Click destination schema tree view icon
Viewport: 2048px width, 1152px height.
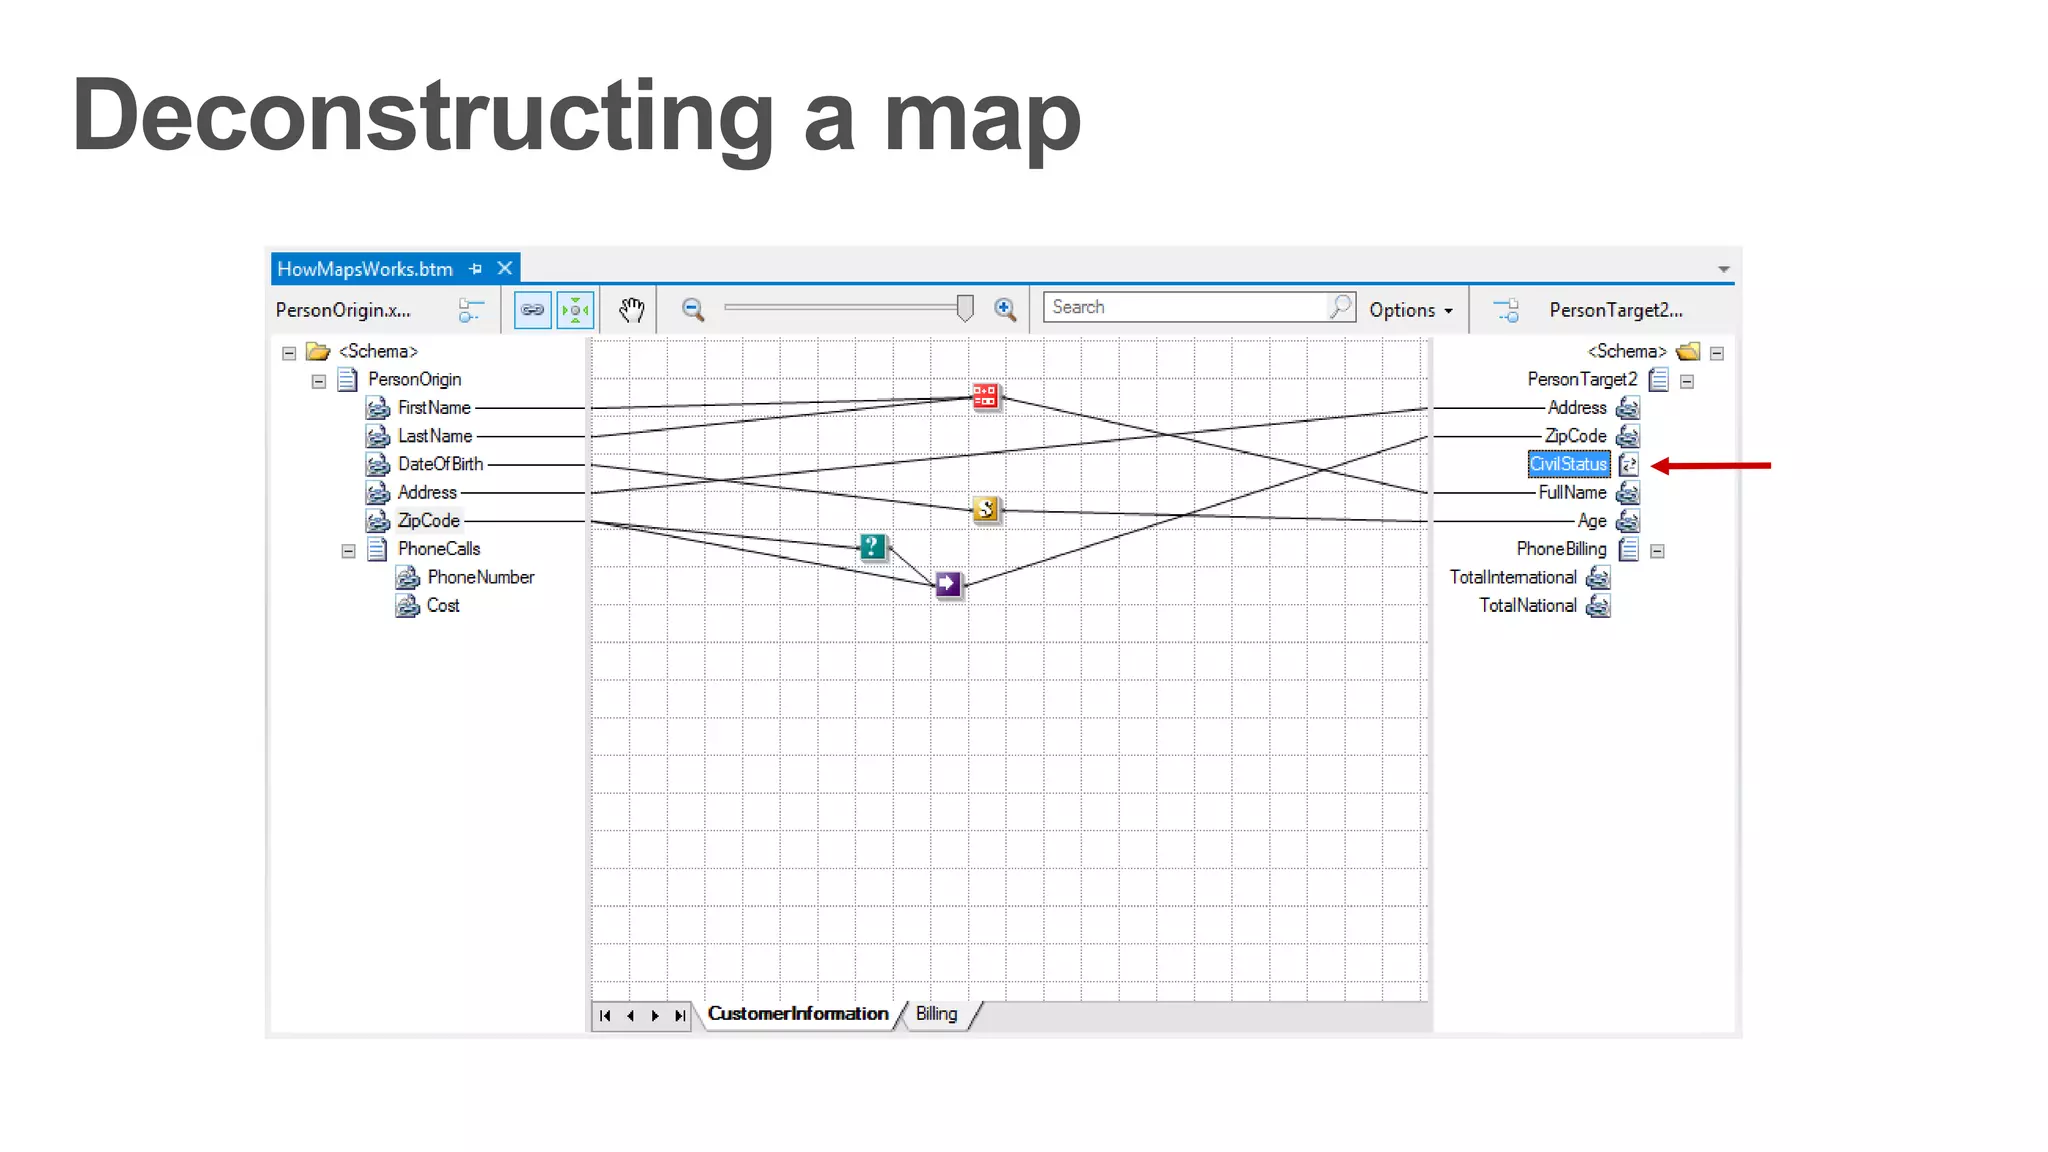1506,310
